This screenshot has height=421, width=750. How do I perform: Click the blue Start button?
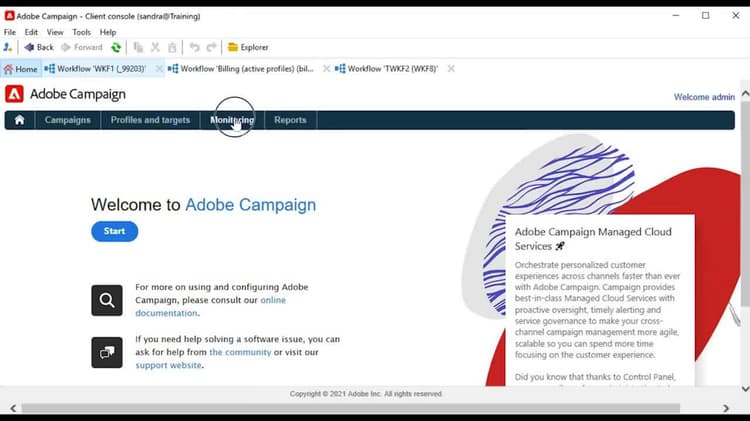click(114, 231)
